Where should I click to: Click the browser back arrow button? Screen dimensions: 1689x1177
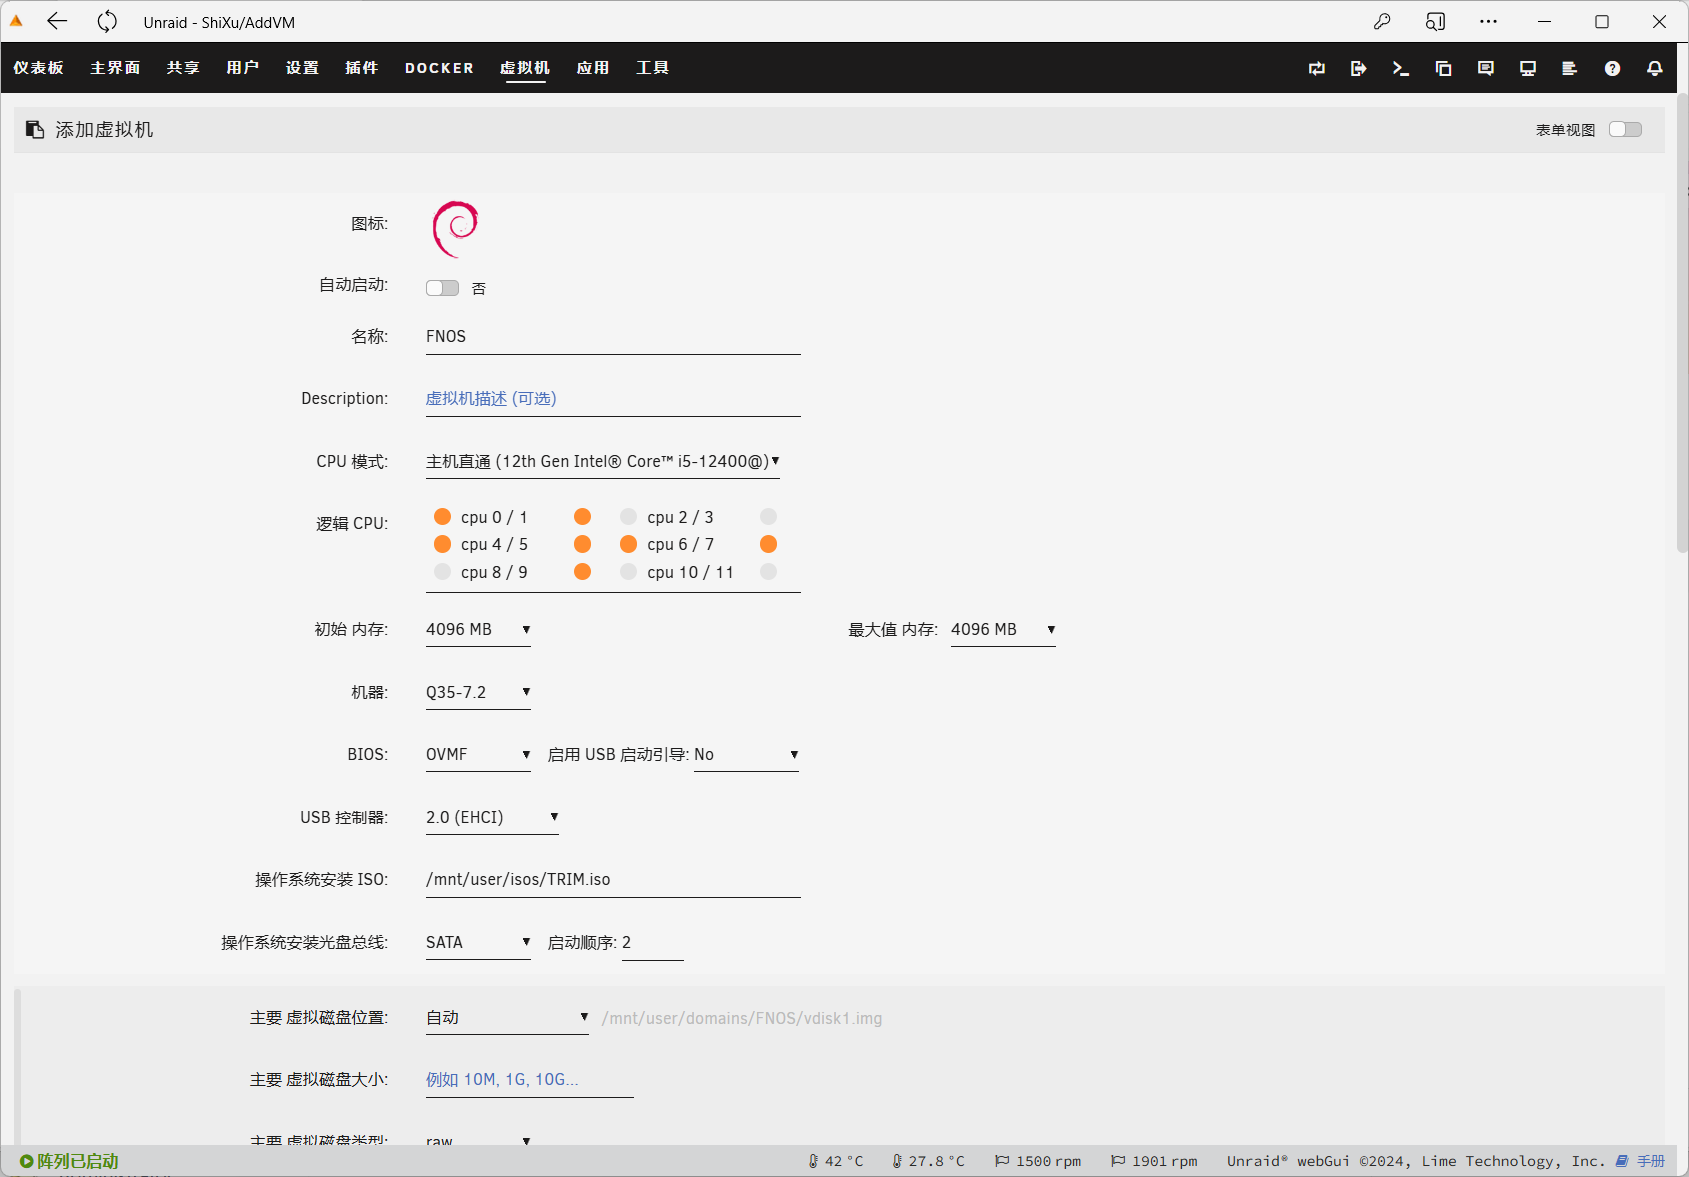pyautogui.click(x=57, y=22)
